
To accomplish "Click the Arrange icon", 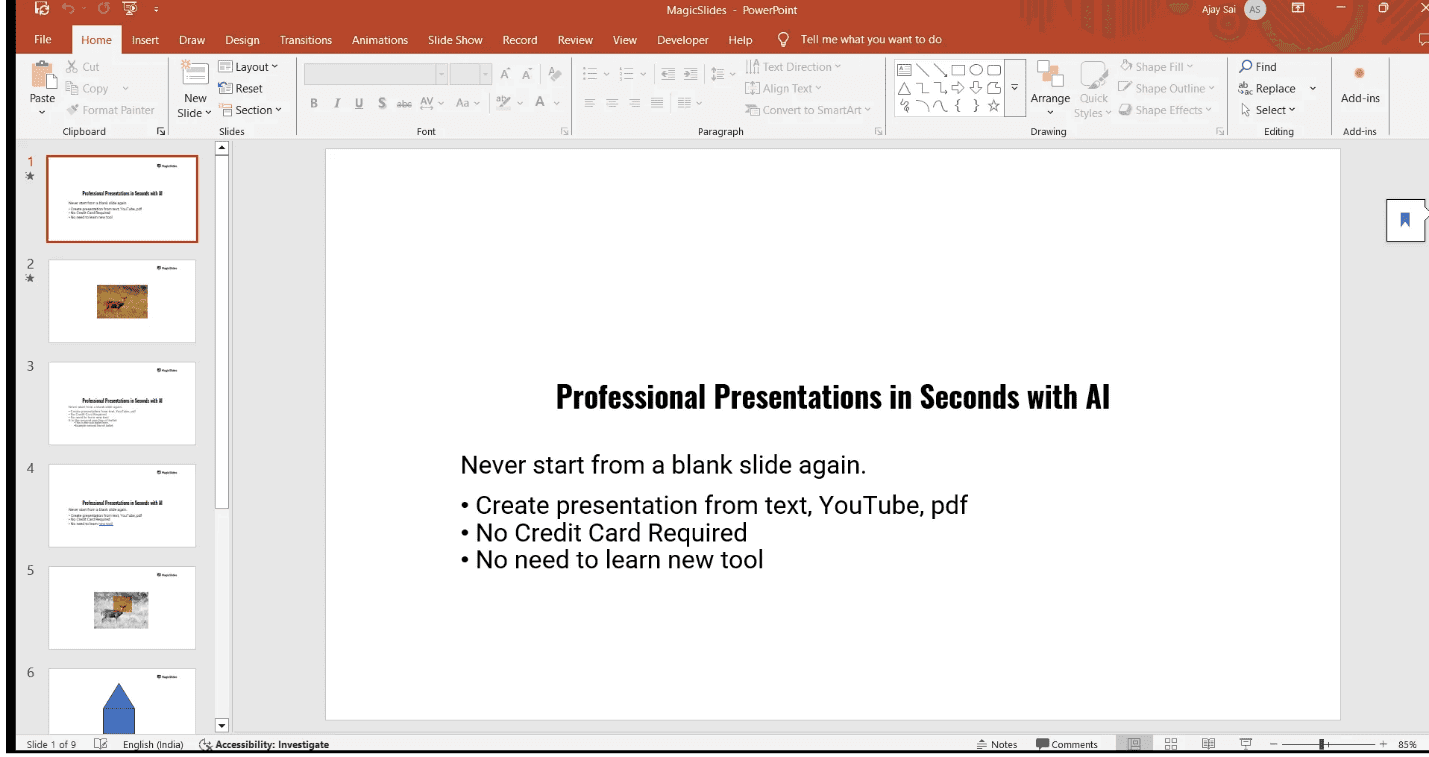I will [x=1049, y=75].
